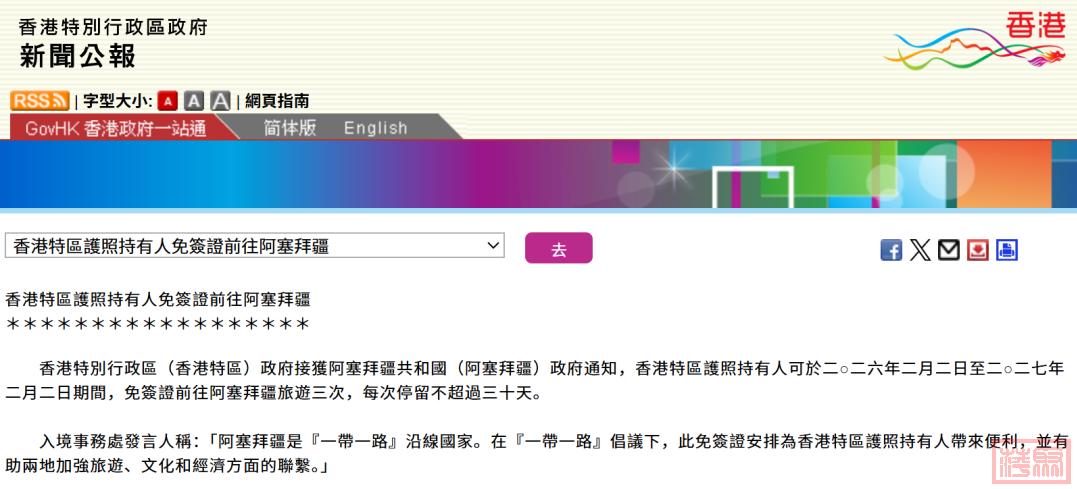Select the small red font size A
1077x489 pixels.
pyautogui.click(x=168, y=101)
